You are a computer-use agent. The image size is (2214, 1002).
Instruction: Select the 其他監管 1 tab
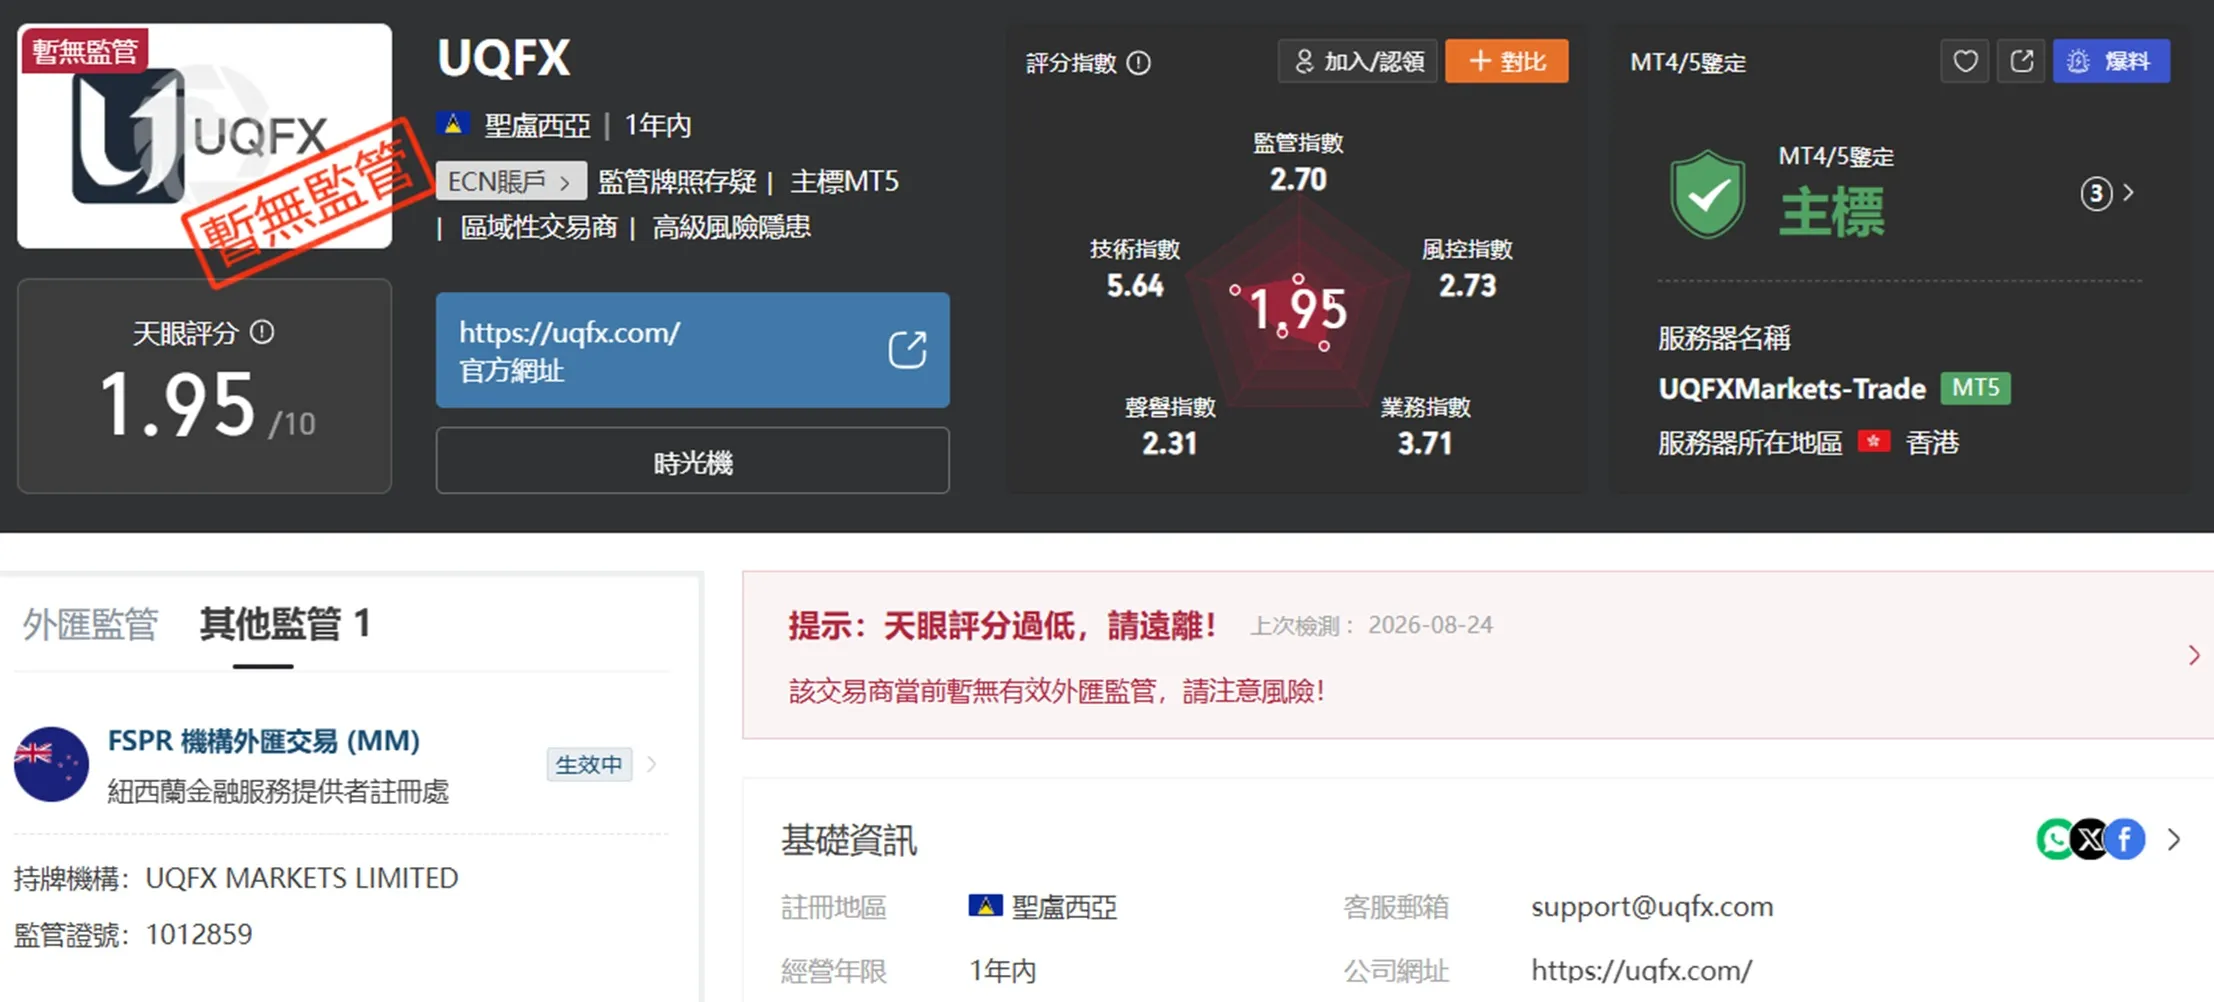pos(285,624)
